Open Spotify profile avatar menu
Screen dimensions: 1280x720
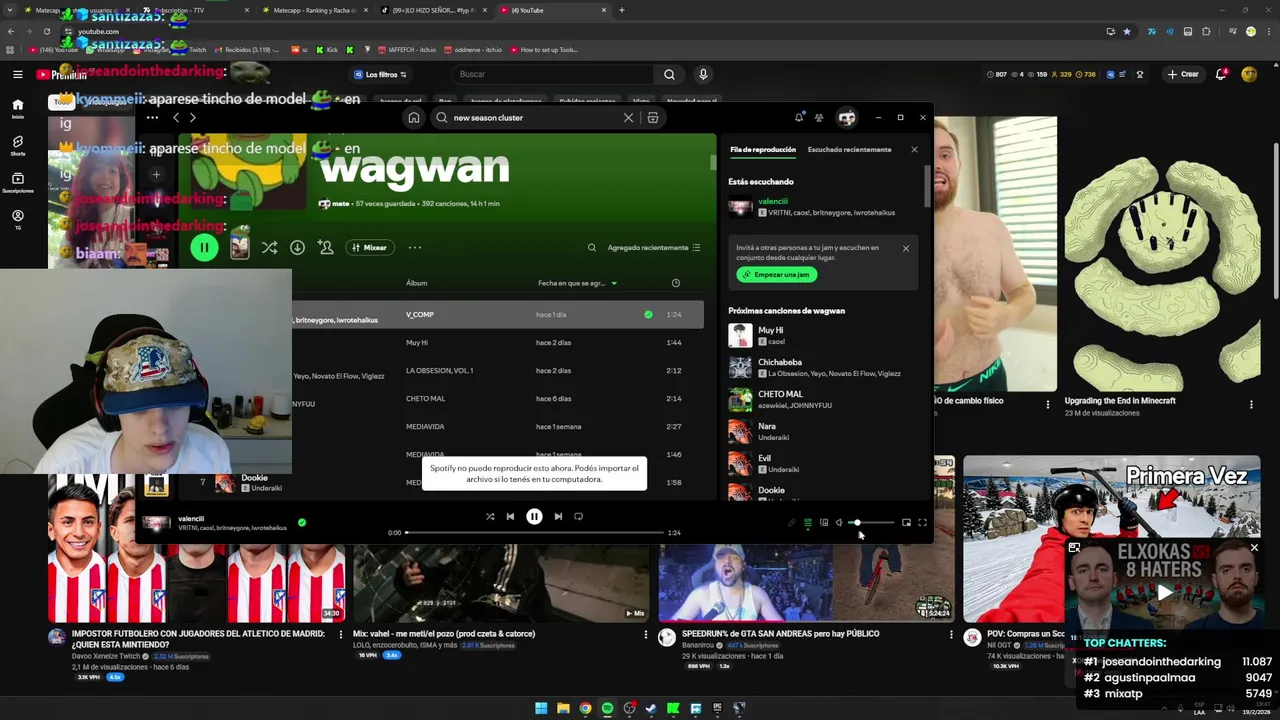[847, 118]
